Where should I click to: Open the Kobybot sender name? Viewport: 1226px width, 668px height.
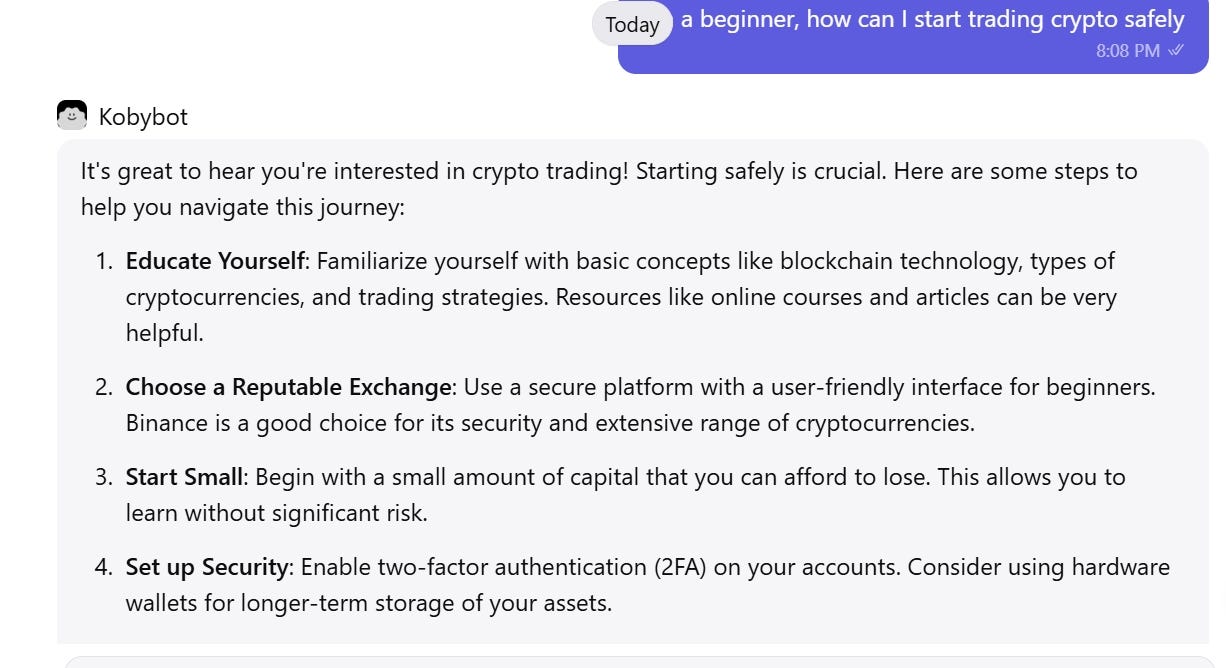coord(143,117)
